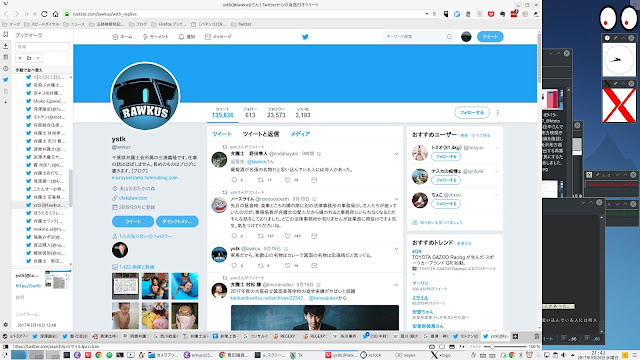Viewport: 640px width, 360px height.
Task: Click the bookmark search field in panel
Action: [x=42, y=47]
